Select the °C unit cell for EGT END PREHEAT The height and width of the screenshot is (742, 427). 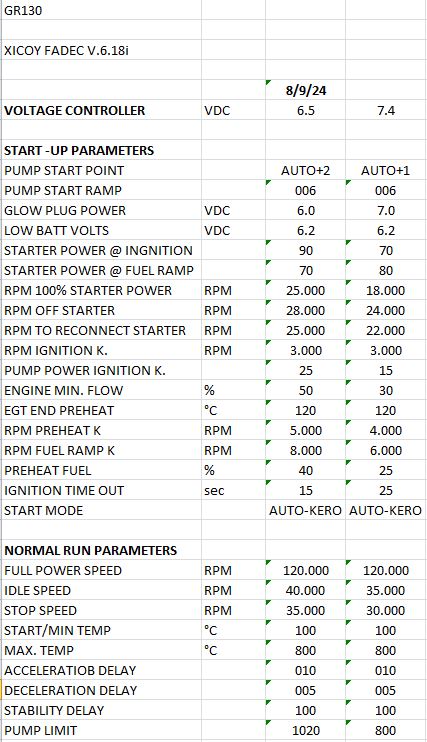pyautogui.click(x=233, y=410)
